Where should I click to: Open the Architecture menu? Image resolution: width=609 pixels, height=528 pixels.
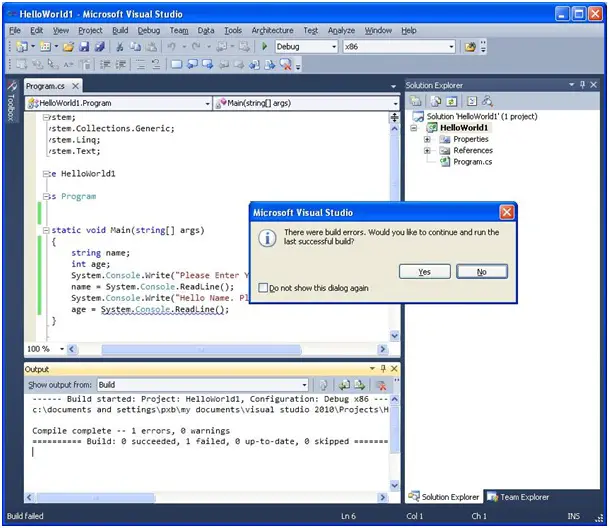tap(272, 30)
